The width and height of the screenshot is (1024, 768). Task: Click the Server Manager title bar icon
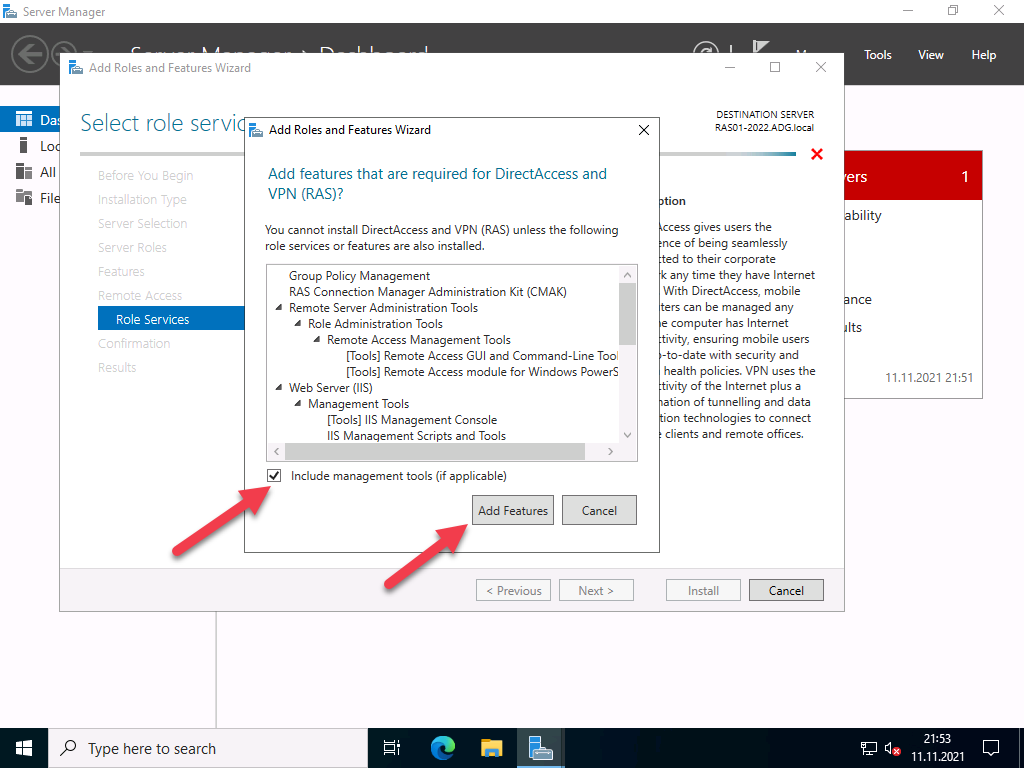point(10,11)
